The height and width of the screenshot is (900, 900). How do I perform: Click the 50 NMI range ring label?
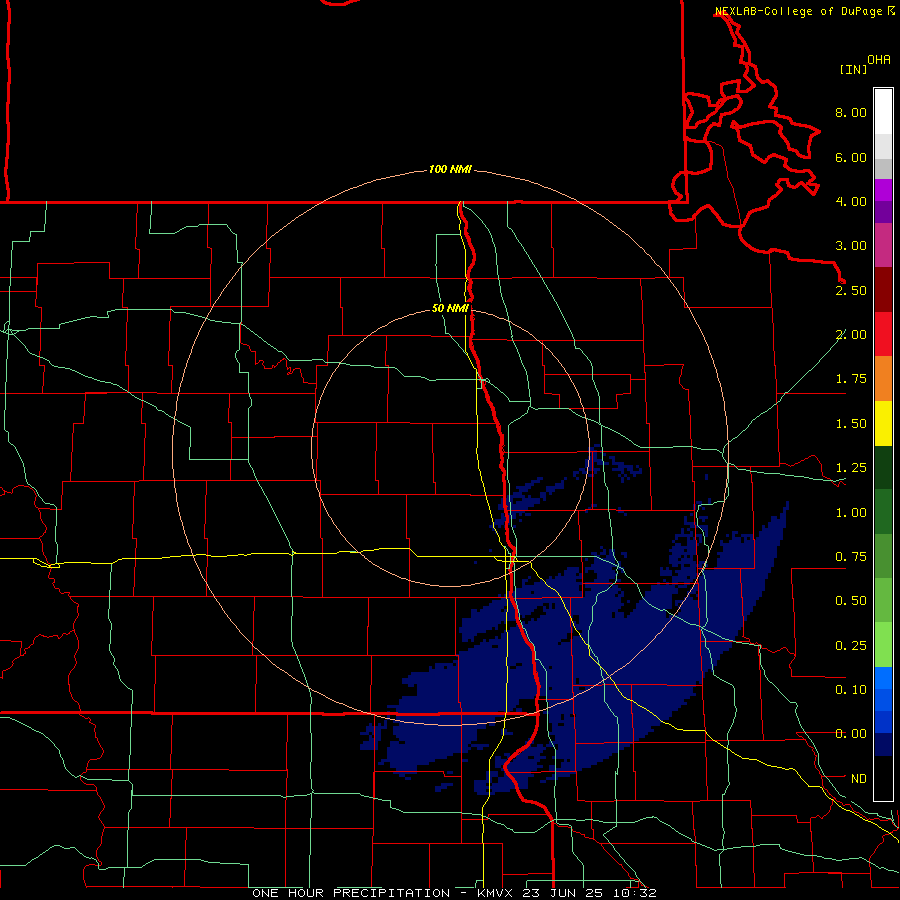click(450, 308)
